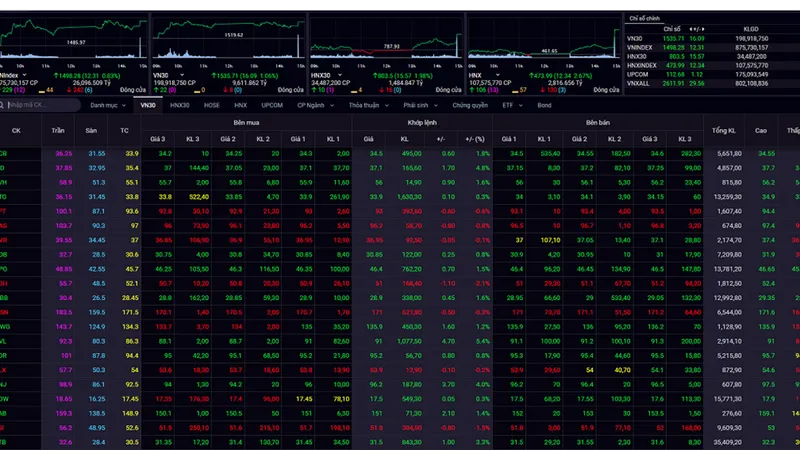Click the ceiling price cell 183.5

click(64, 312)
